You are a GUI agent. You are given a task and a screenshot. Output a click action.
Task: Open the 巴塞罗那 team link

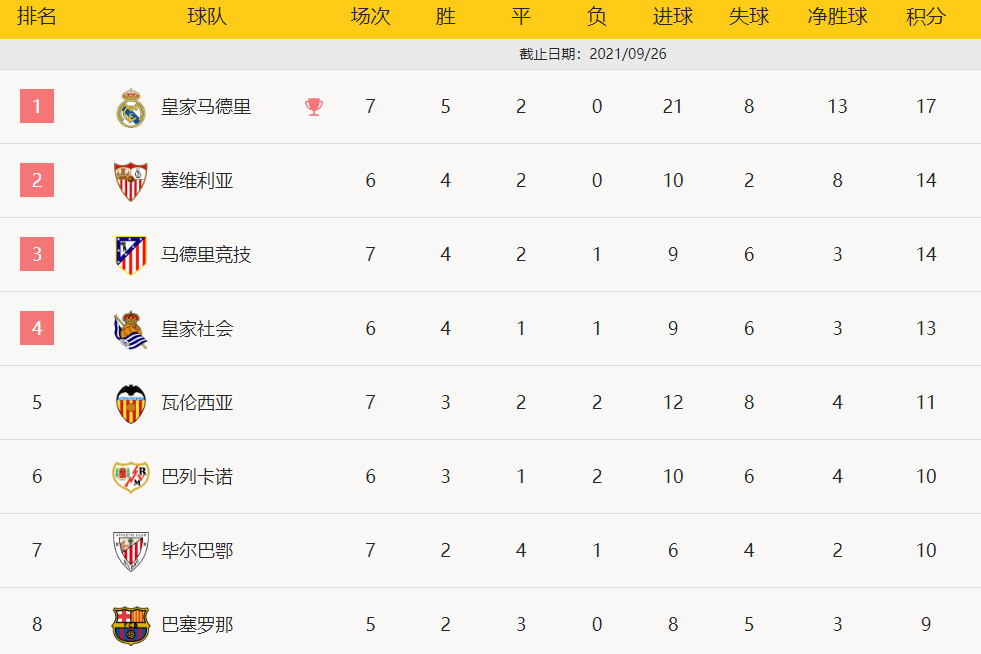point(197,625)
